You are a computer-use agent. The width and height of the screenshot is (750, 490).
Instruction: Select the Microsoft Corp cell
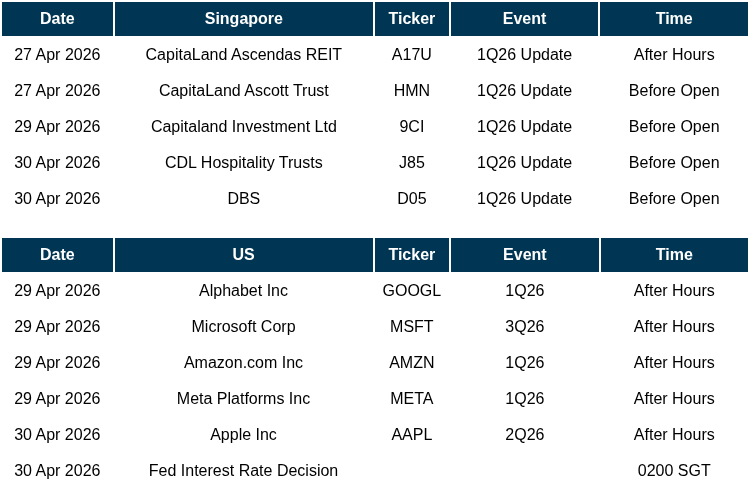[x=243, y=327]
